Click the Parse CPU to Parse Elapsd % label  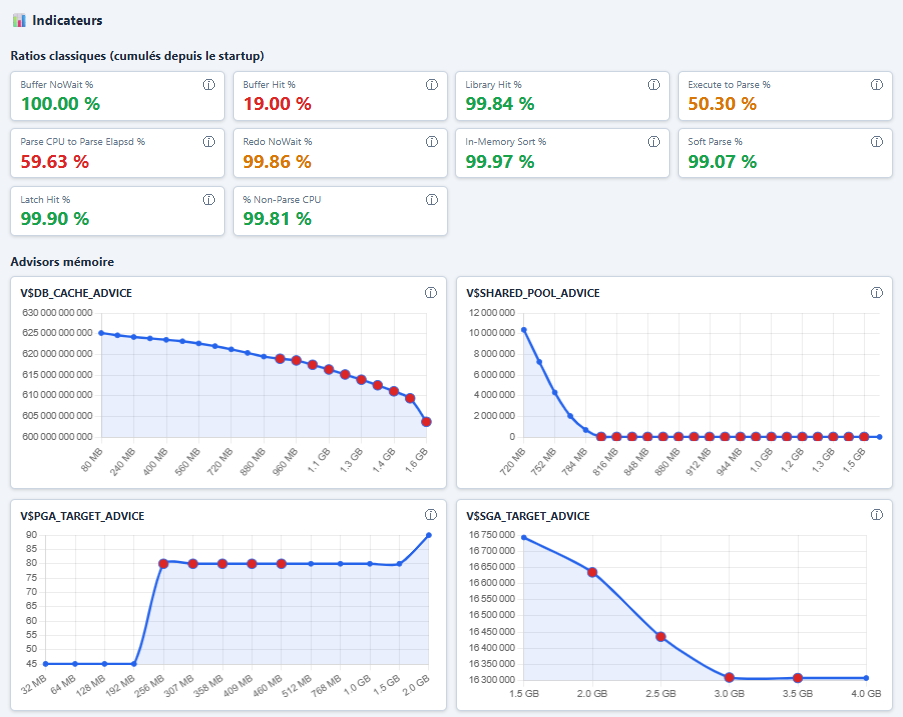pyautogui.click(x=83, y=142)
